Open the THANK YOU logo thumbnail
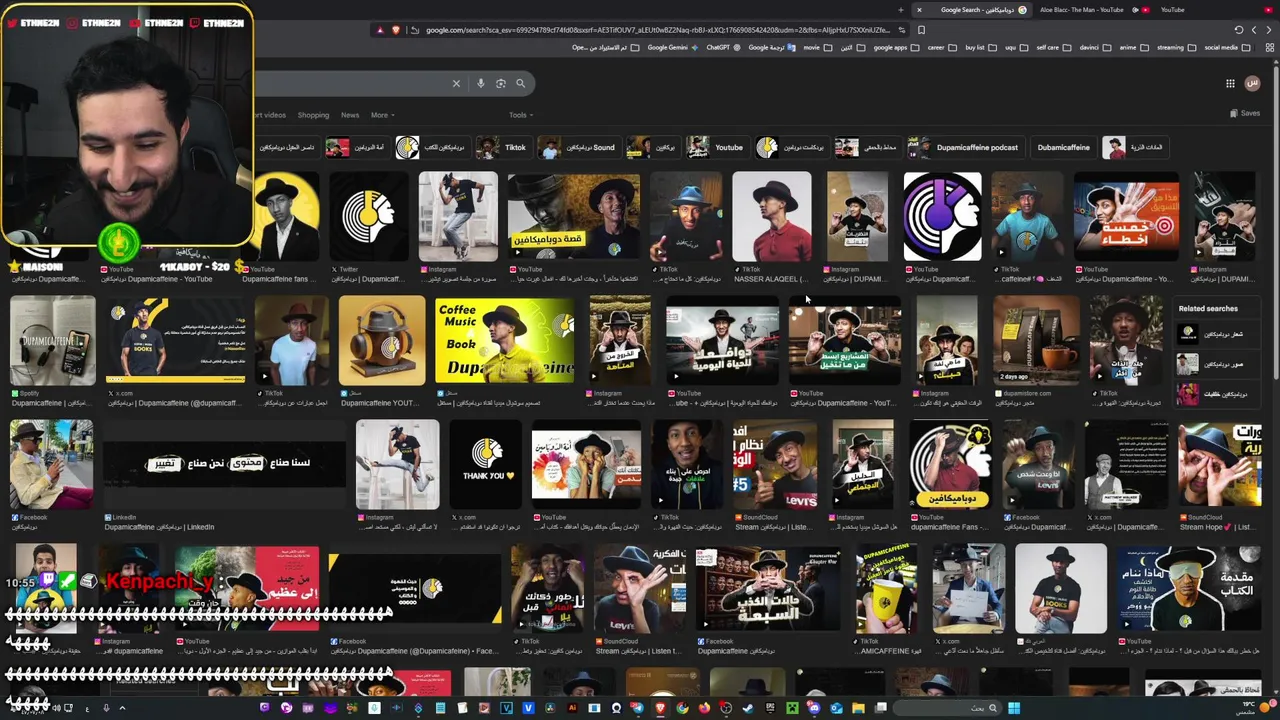The image size is (1280, 720). 485,464
